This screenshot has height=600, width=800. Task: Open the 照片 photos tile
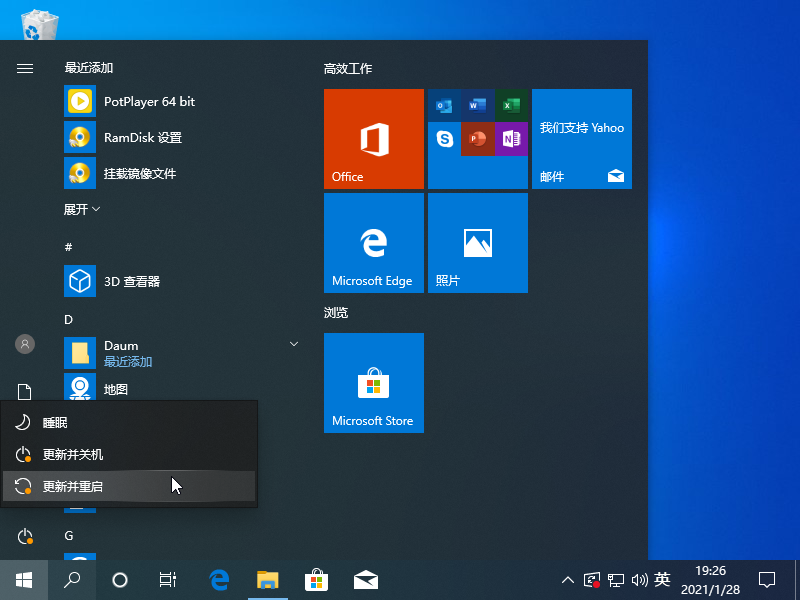pos(477,243)
